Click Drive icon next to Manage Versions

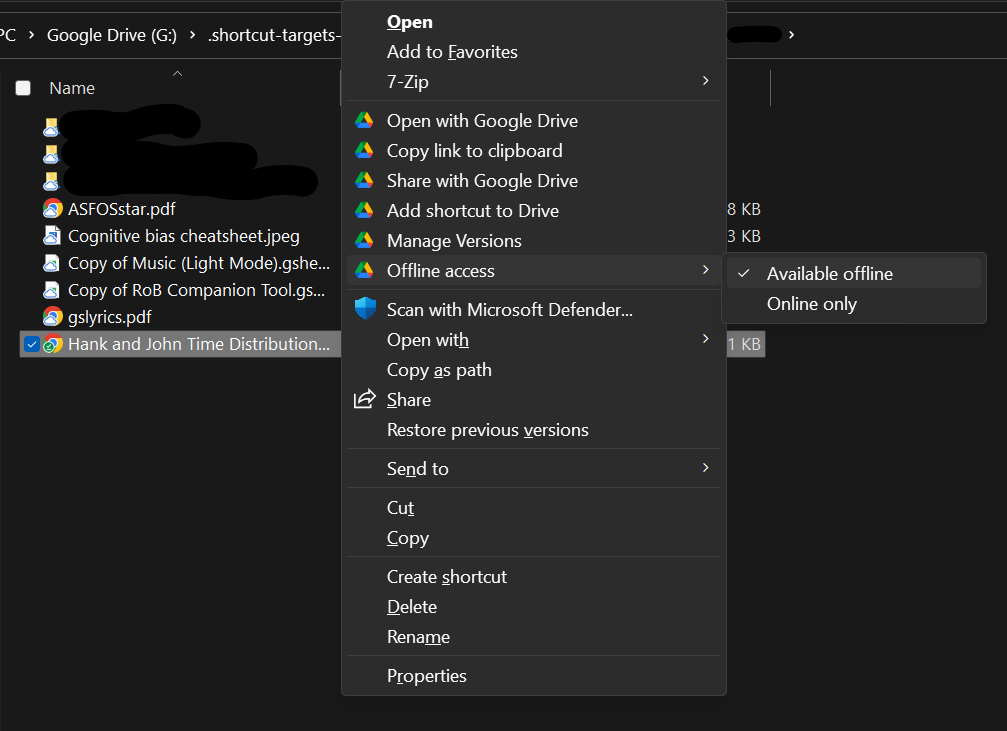(x=364, y=241)
